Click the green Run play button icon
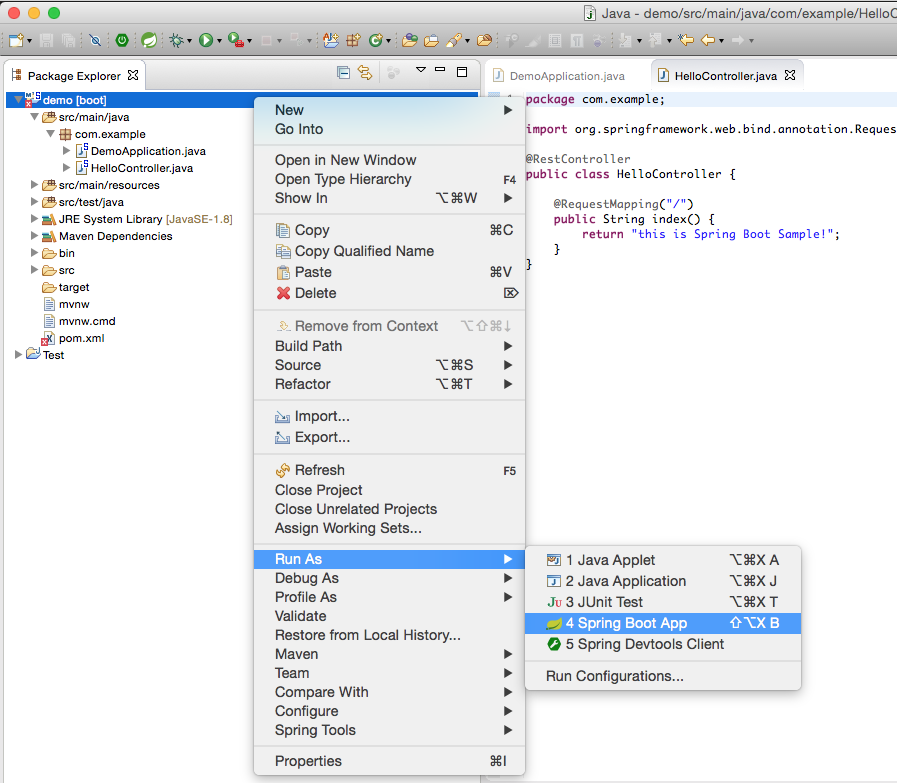This screenshot has width=897, height=783. pos(205,40)
